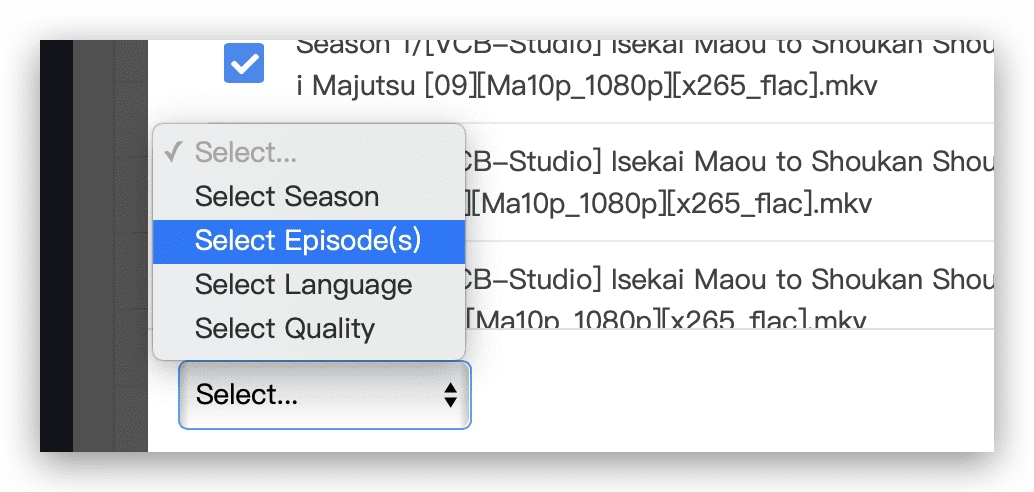Screen dimensions: 1034x492
Task: Choose the highlighted Select Episode(s) option
Action: [x=309, y=241]
